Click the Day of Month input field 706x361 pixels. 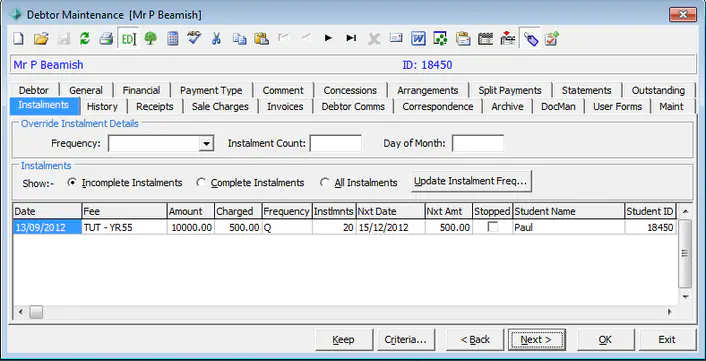(478, 144)
